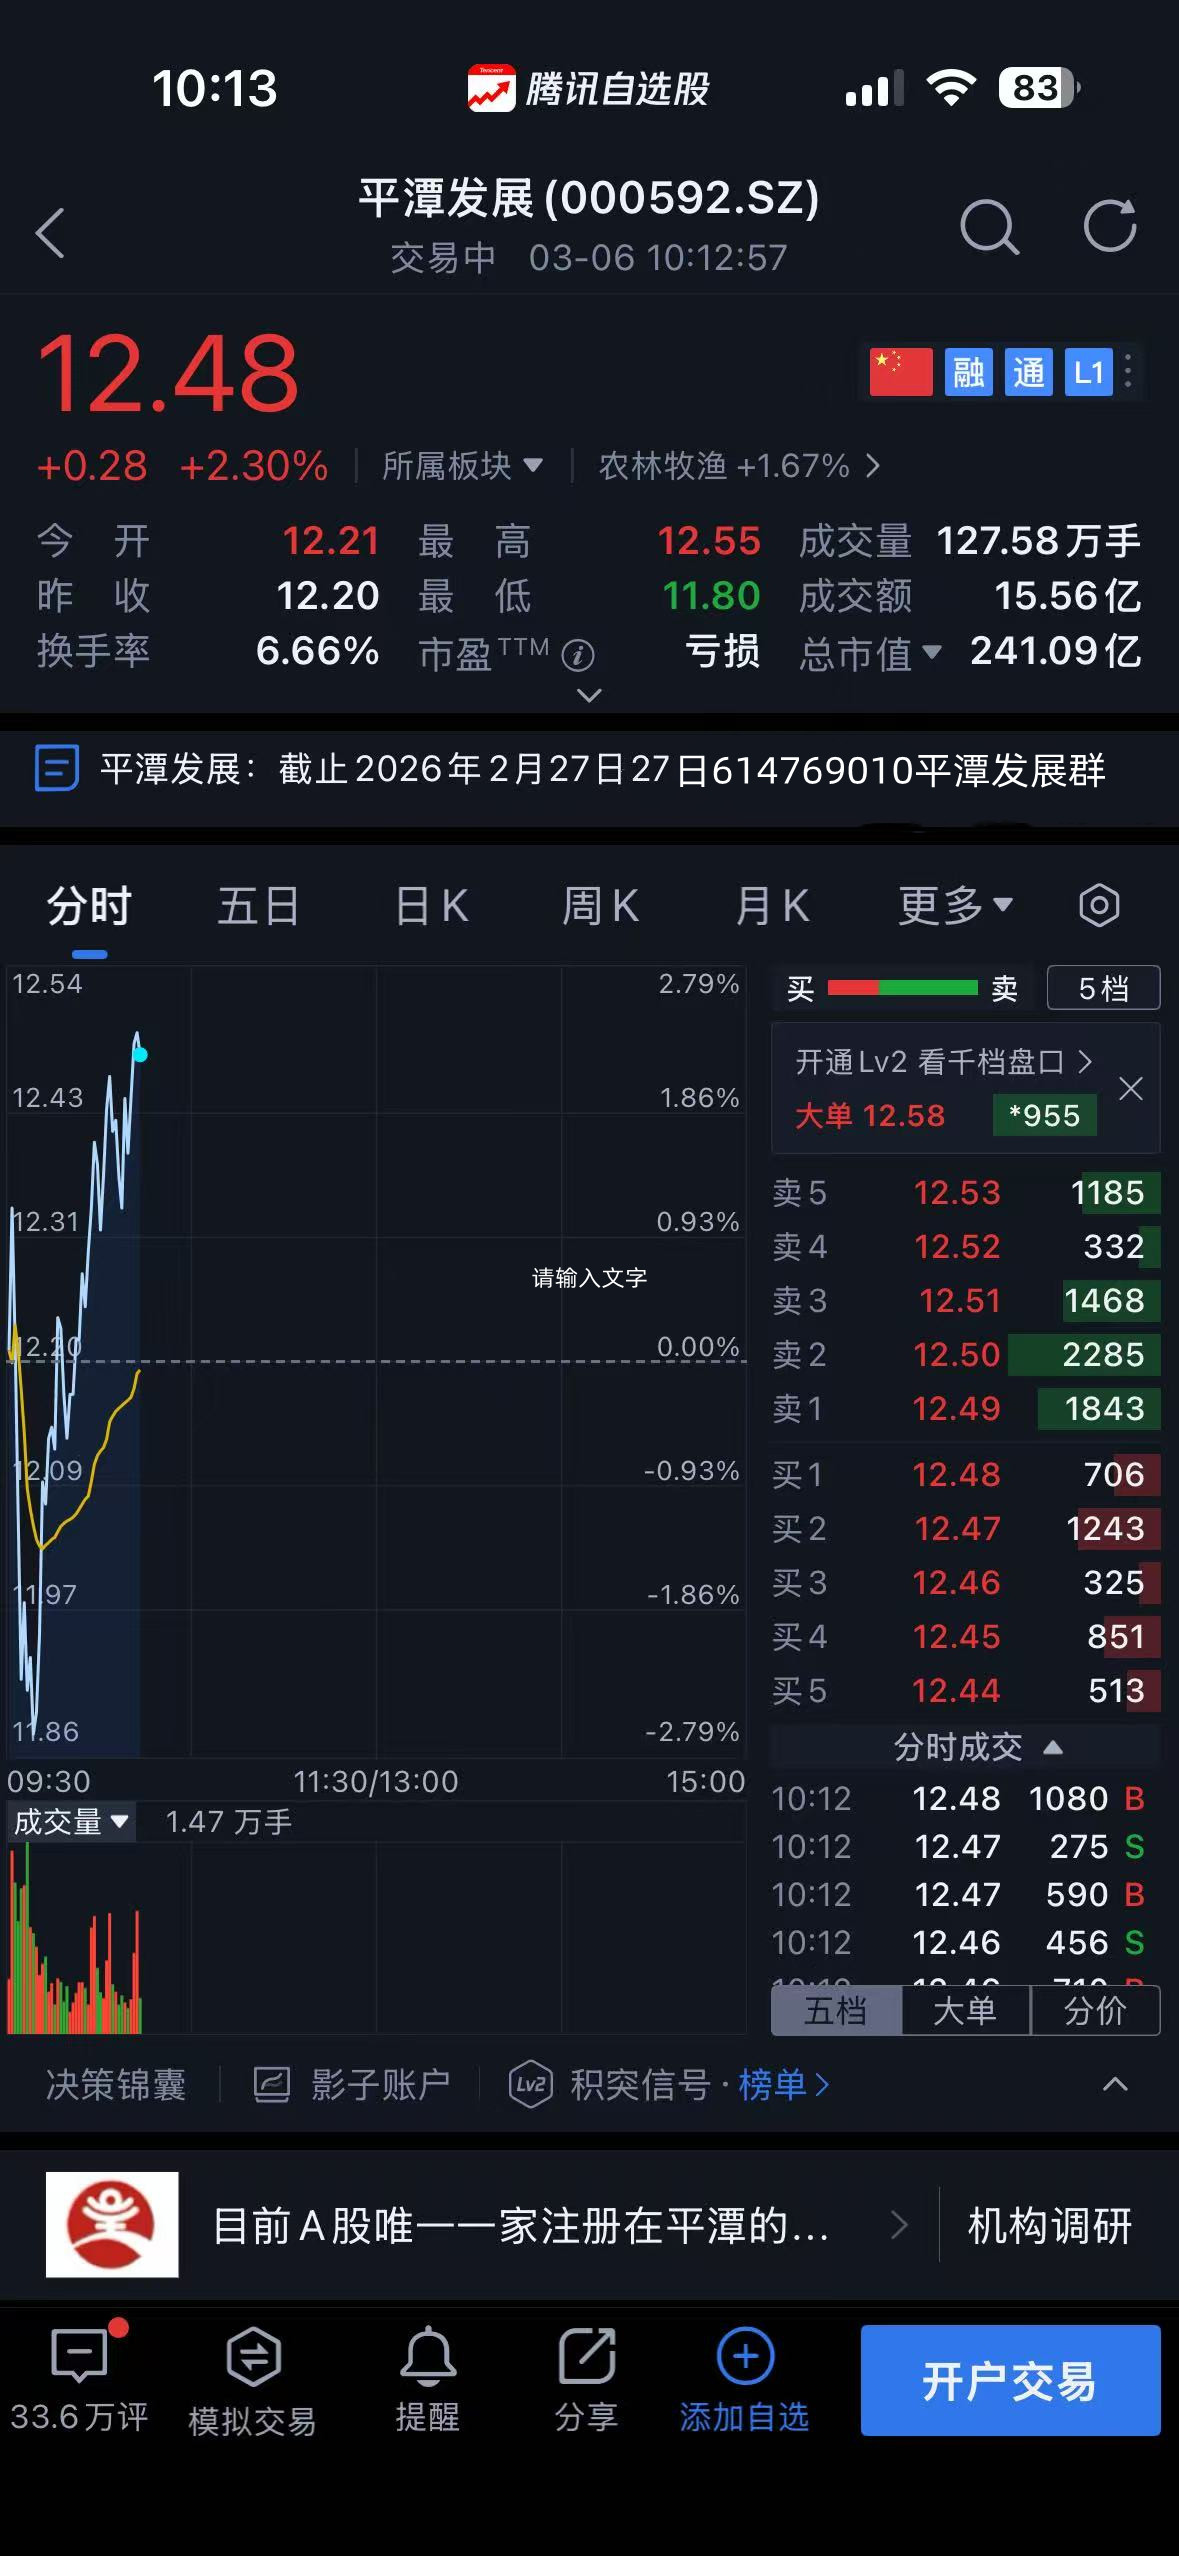Expand the 所属板块 dropdown
This screenshot has height=2556, width=1179.
pyautogui.click(x=462, y=466)
